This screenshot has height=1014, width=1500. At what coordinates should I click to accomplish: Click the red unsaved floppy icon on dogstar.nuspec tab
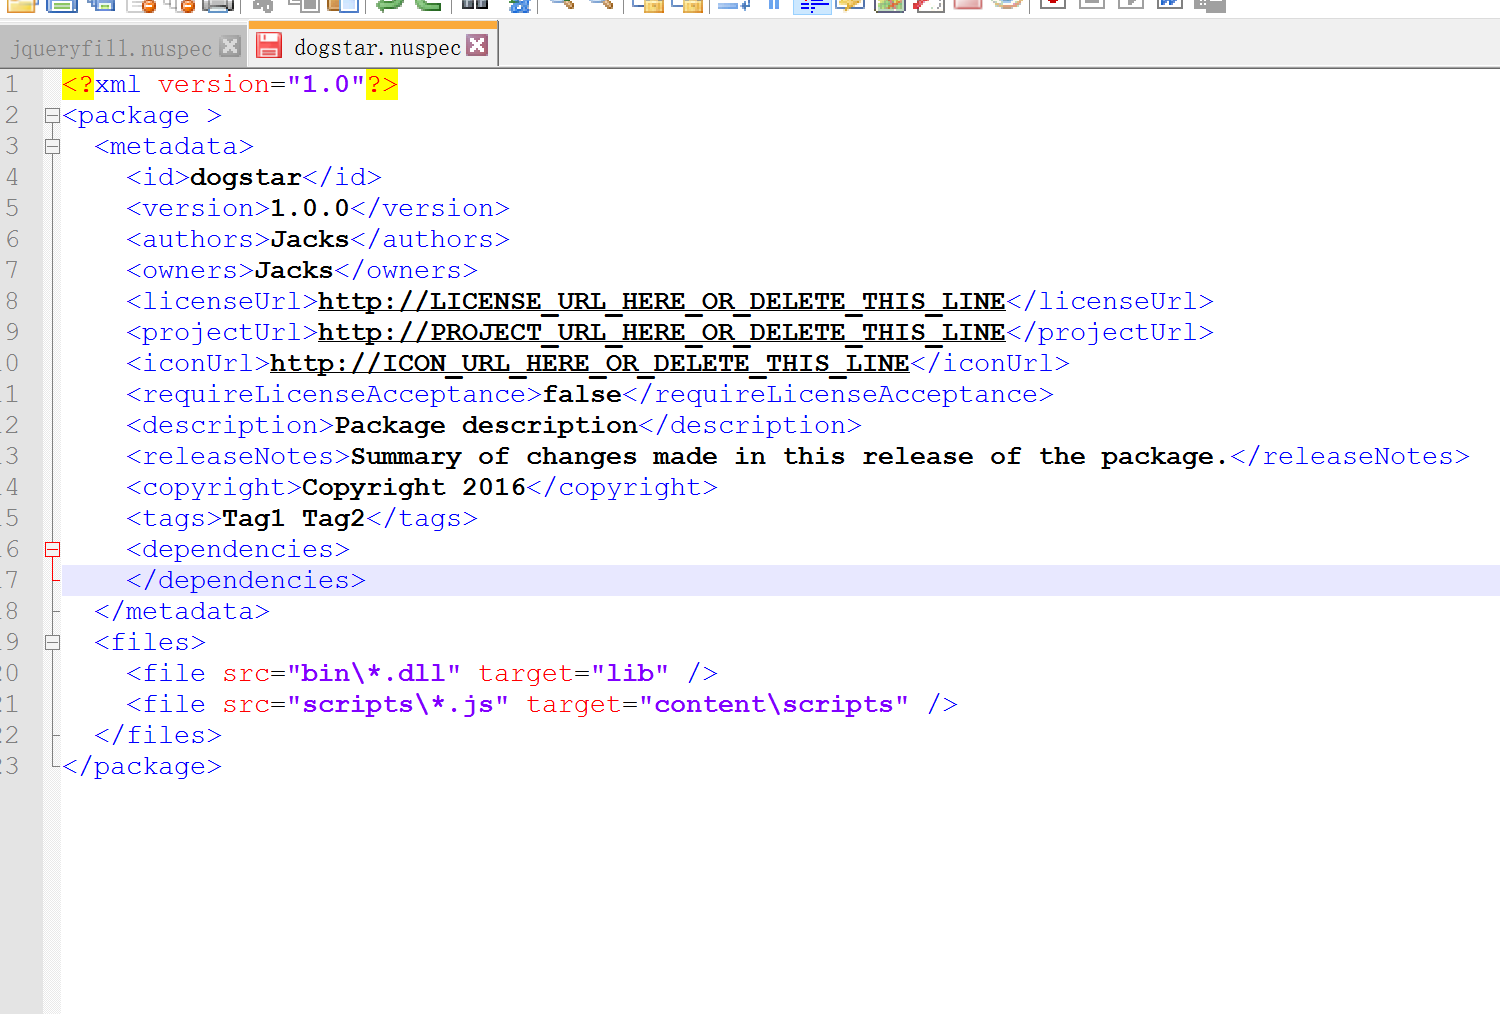(269, 45)
